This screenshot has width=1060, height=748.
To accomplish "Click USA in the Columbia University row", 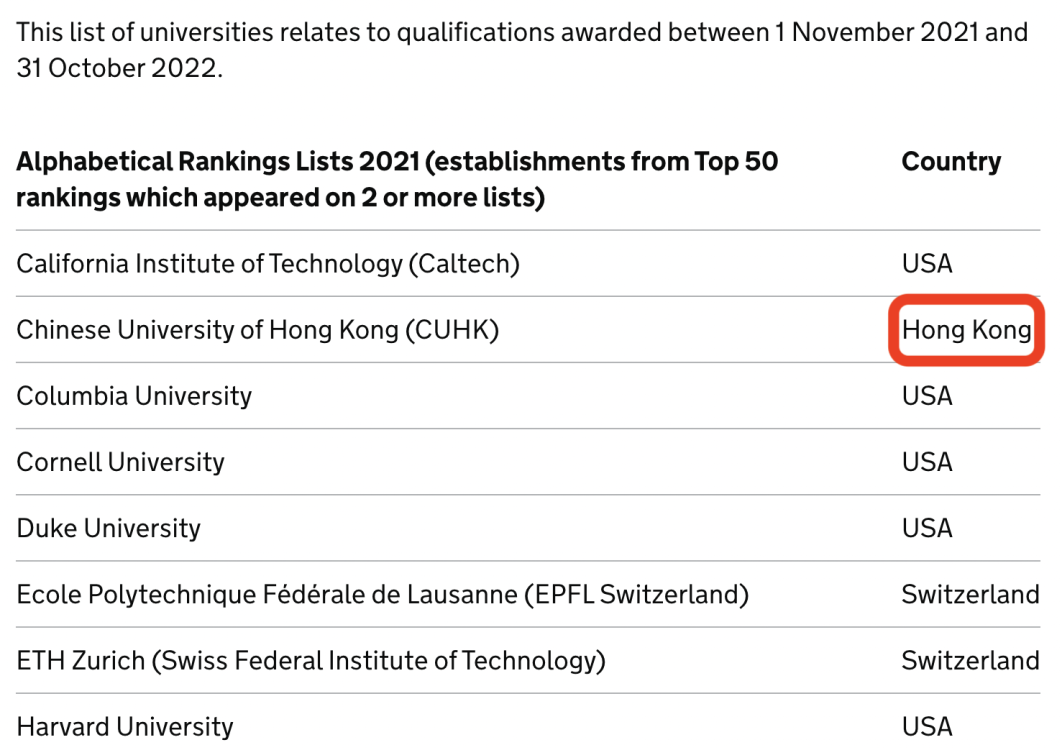I will [x=927, y=396].
